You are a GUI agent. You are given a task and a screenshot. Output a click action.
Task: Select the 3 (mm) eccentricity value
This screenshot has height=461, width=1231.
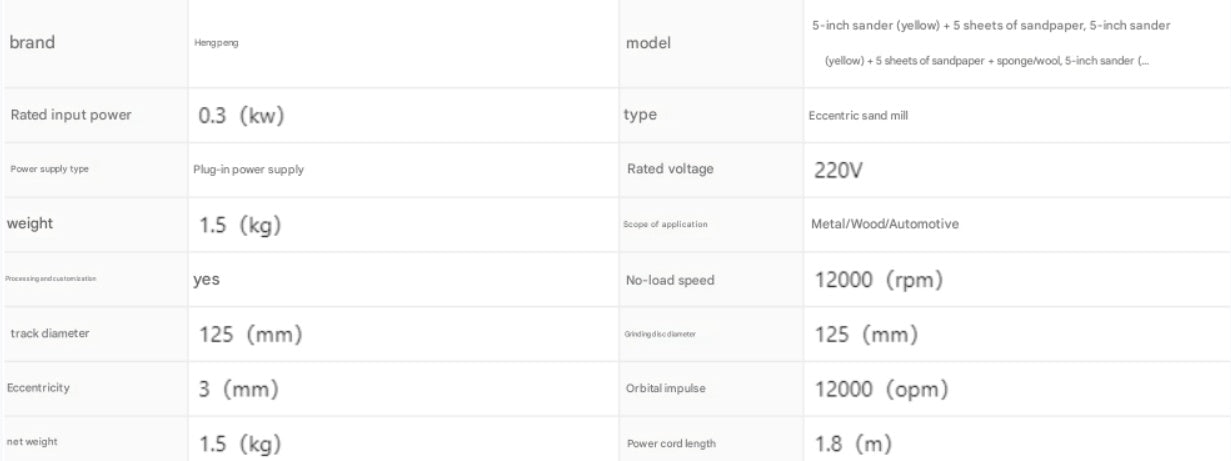[x=237, y=388]
